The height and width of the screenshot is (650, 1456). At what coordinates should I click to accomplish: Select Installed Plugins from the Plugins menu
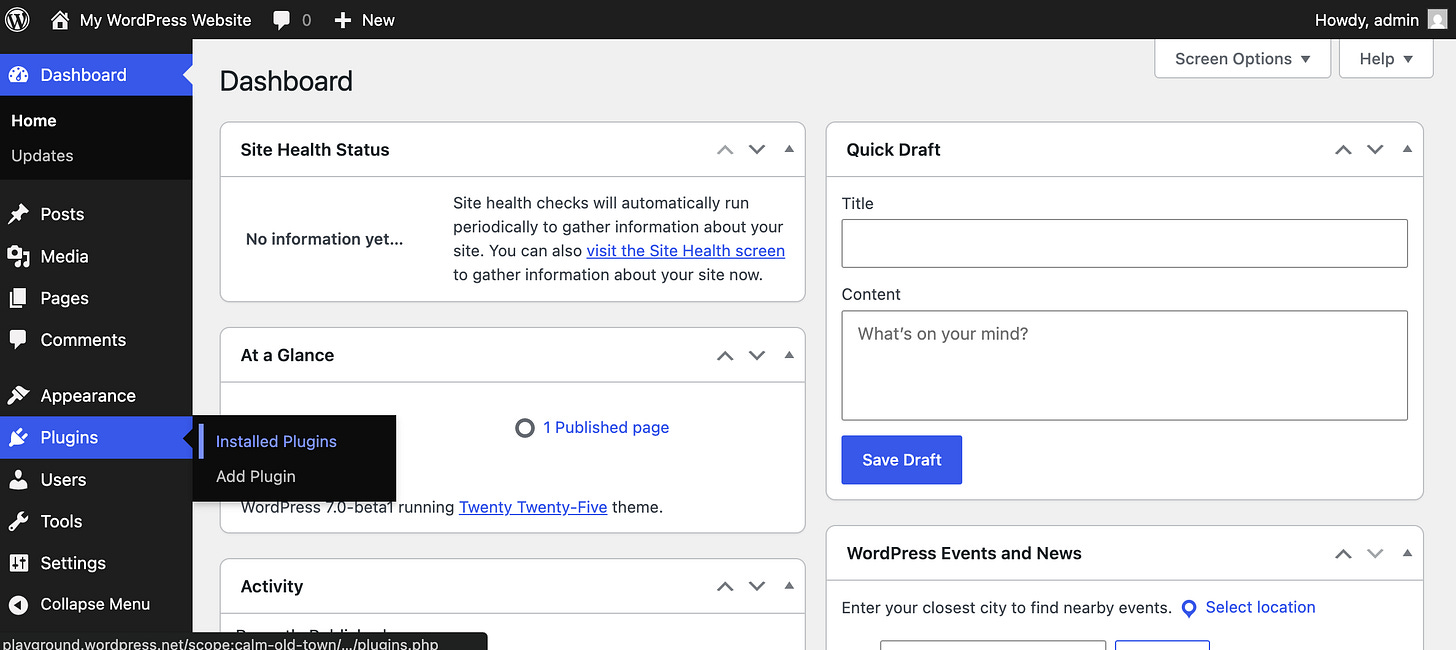click(x=276, y=441)
